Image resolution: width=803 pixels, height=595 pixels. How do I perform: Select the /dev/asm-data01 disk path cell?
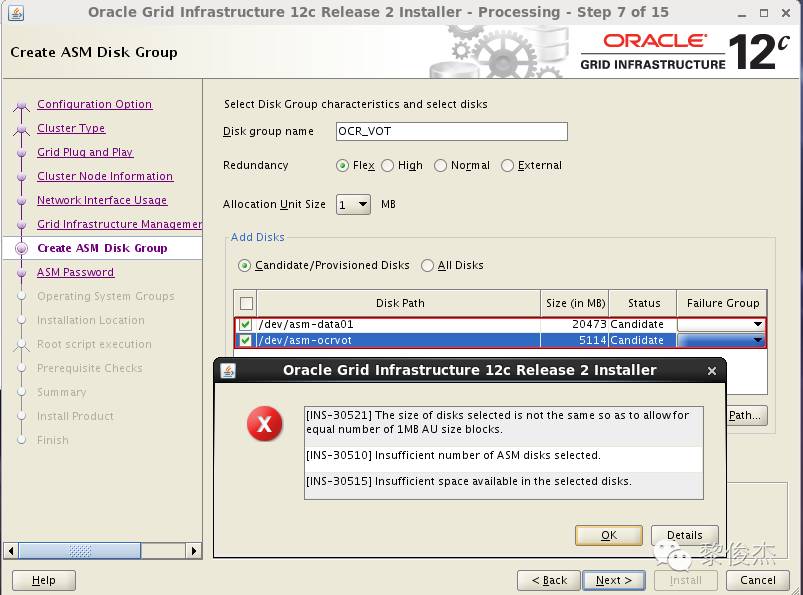click(x=399, y=325)
